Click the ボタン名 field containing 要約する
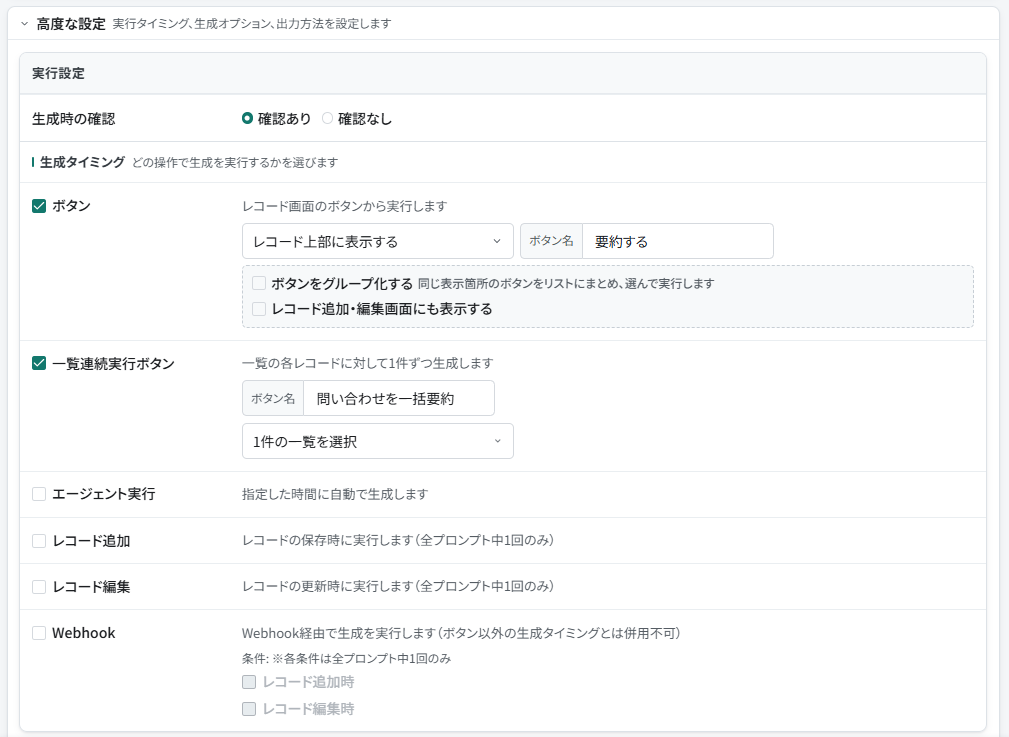 (678, 241)
